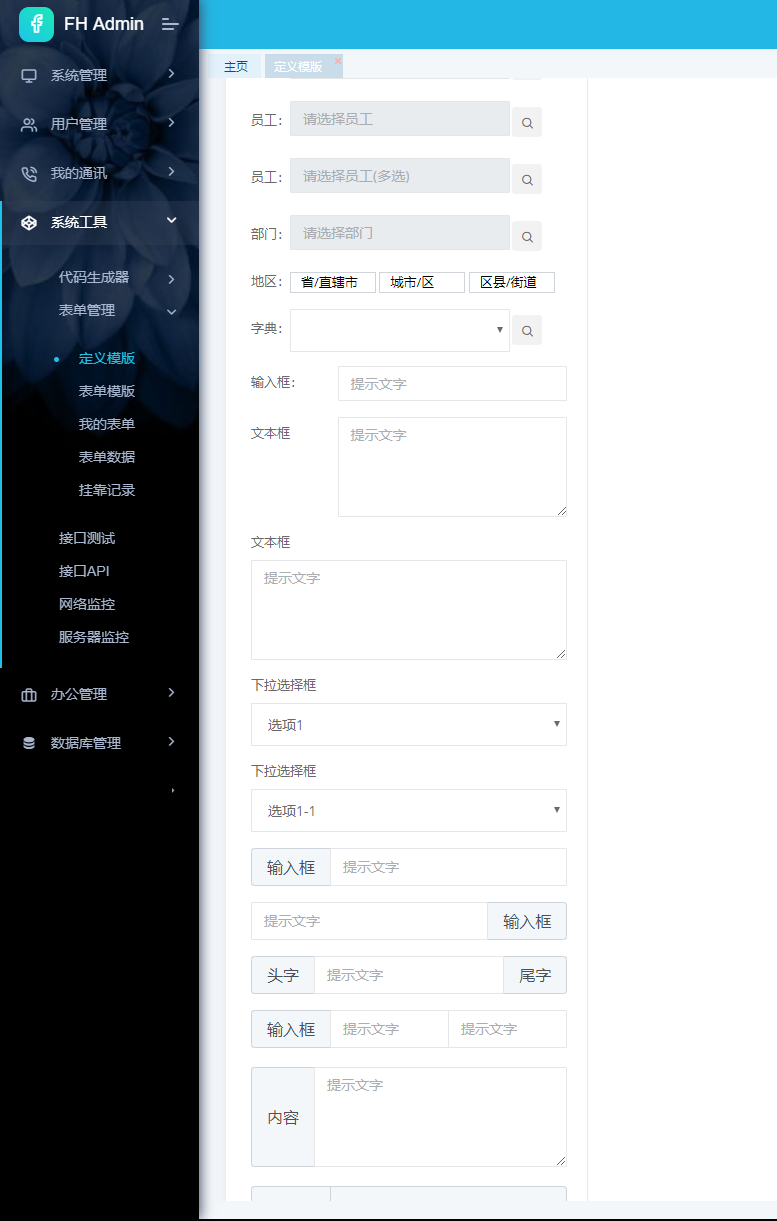Click search icon beside 请选择员工(多选) field
This screenshot has height=1221, width=777.
[x=527, y=179]
